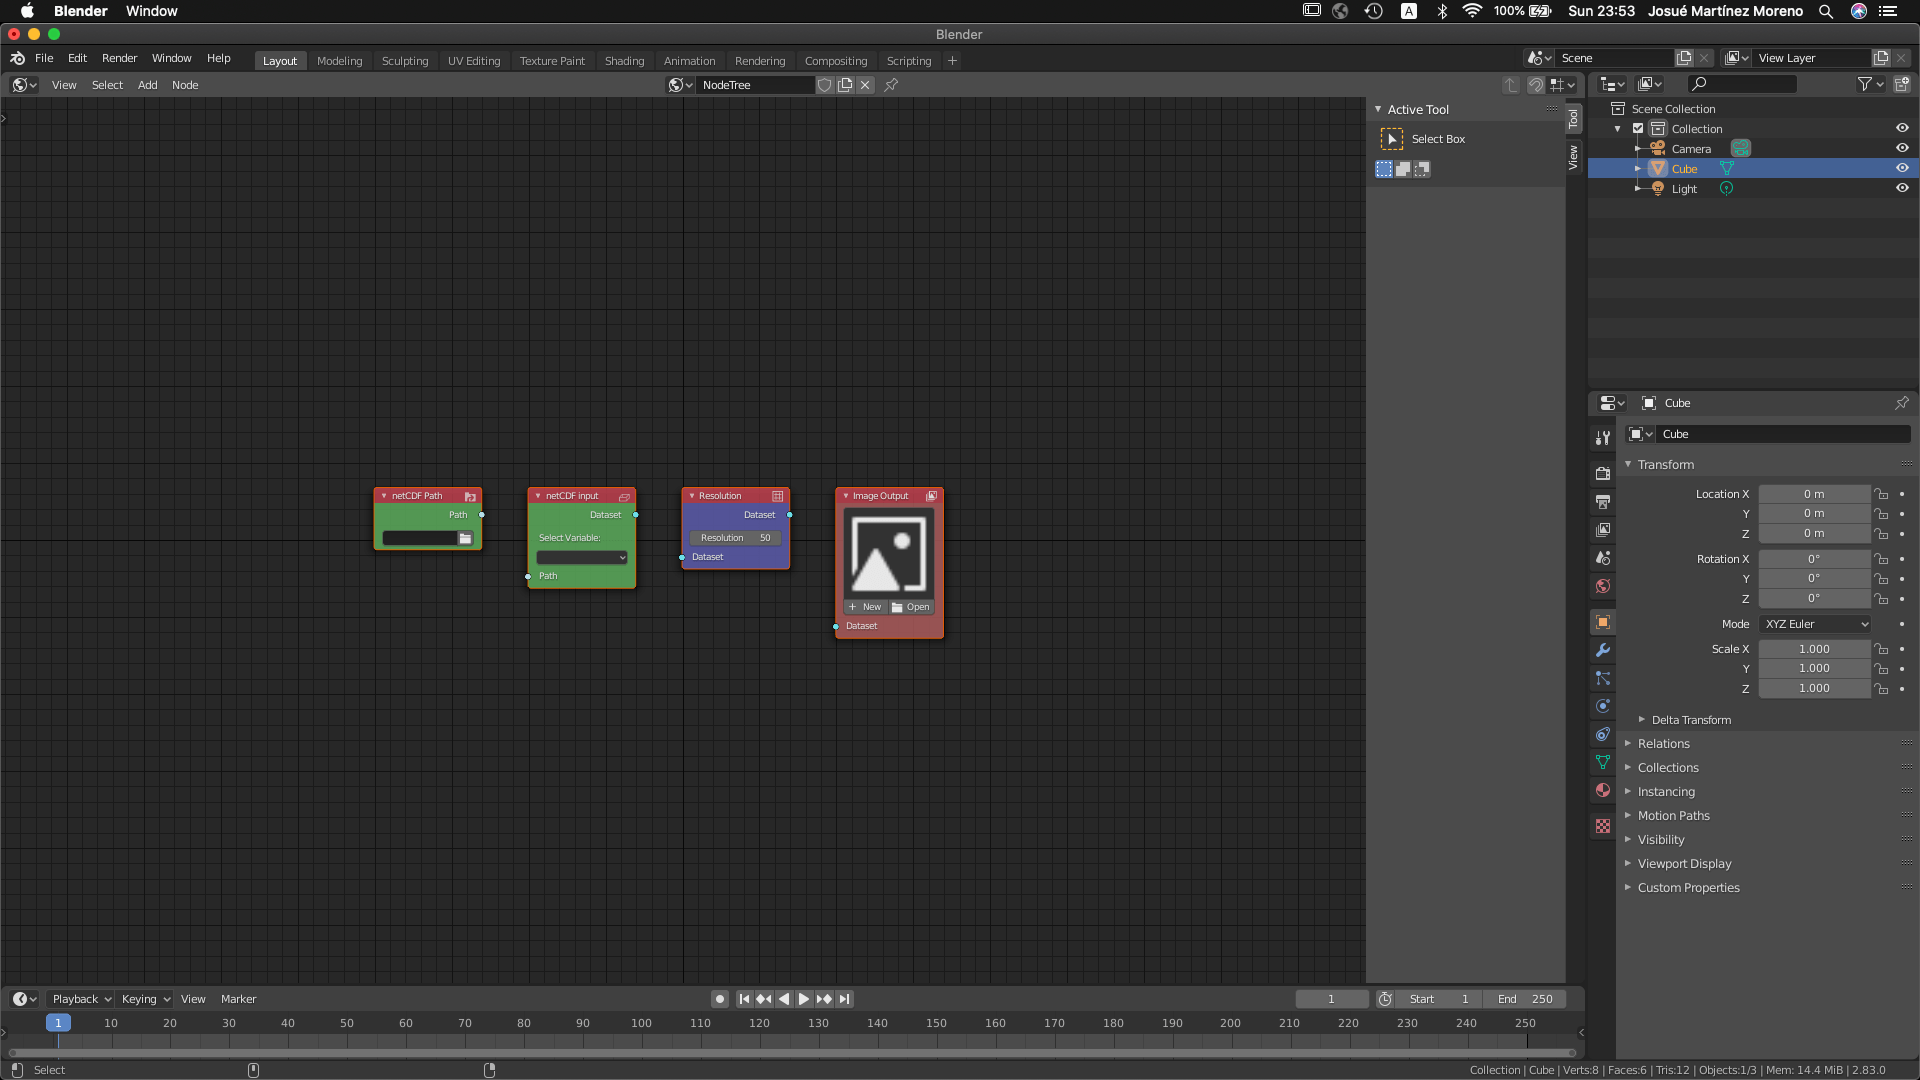Screen dimensions: 1920x1080
Task: Uncheck the Collection checkbox
Action: [x=1638, y=128]
